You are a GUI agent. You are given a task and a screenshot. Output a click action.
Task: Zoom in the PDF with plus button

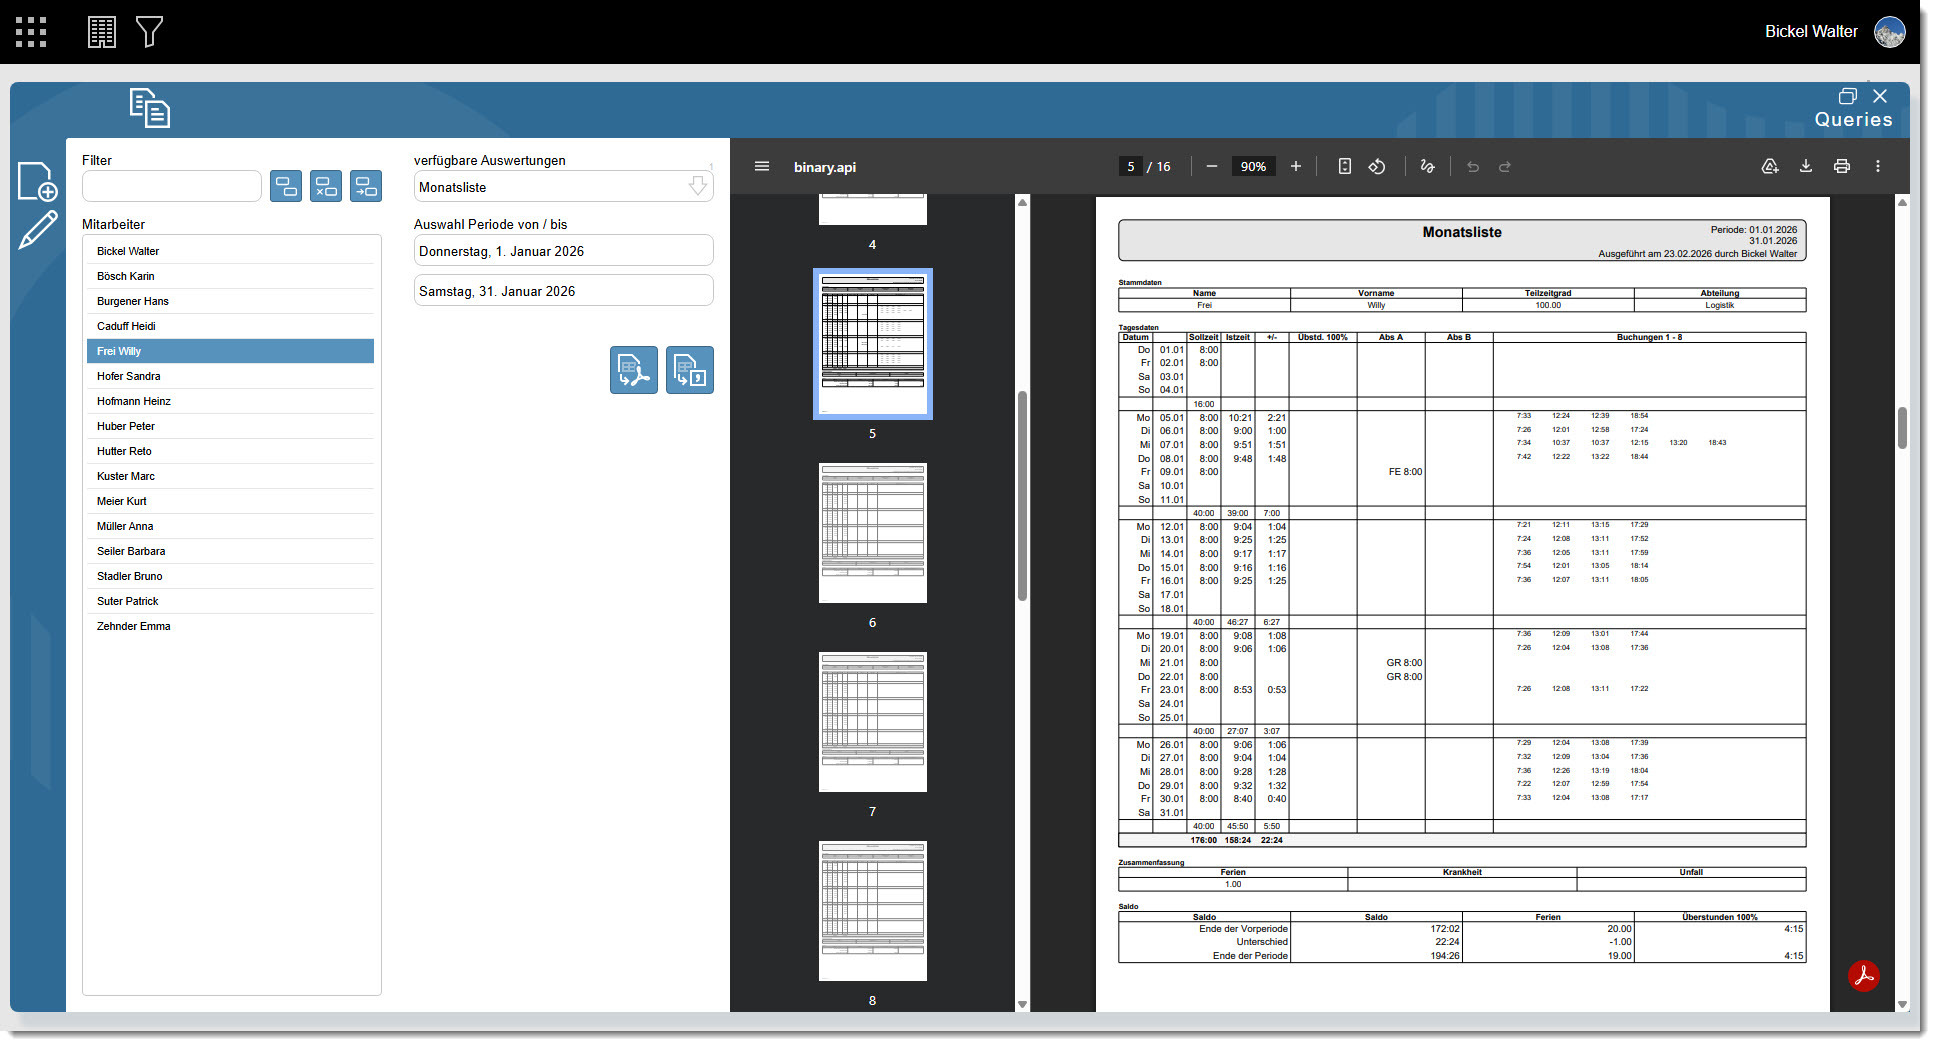click(1295, 167)
